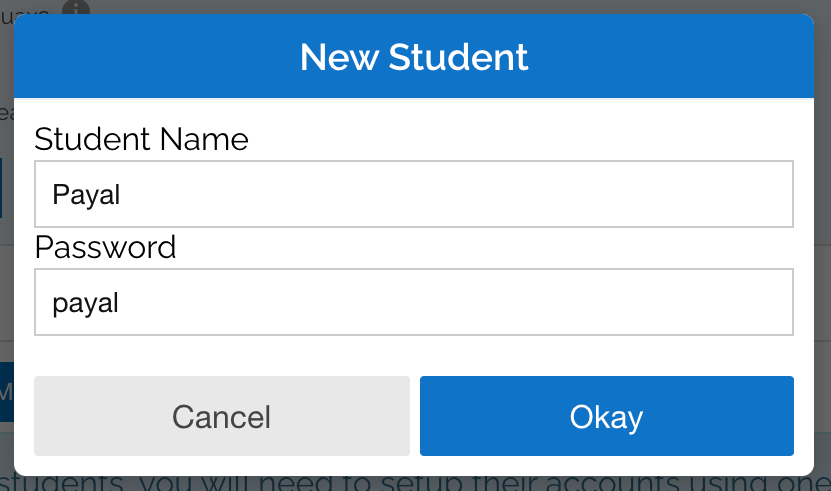Click the Password label text
The image size is (831, 491).
(105, 247)
